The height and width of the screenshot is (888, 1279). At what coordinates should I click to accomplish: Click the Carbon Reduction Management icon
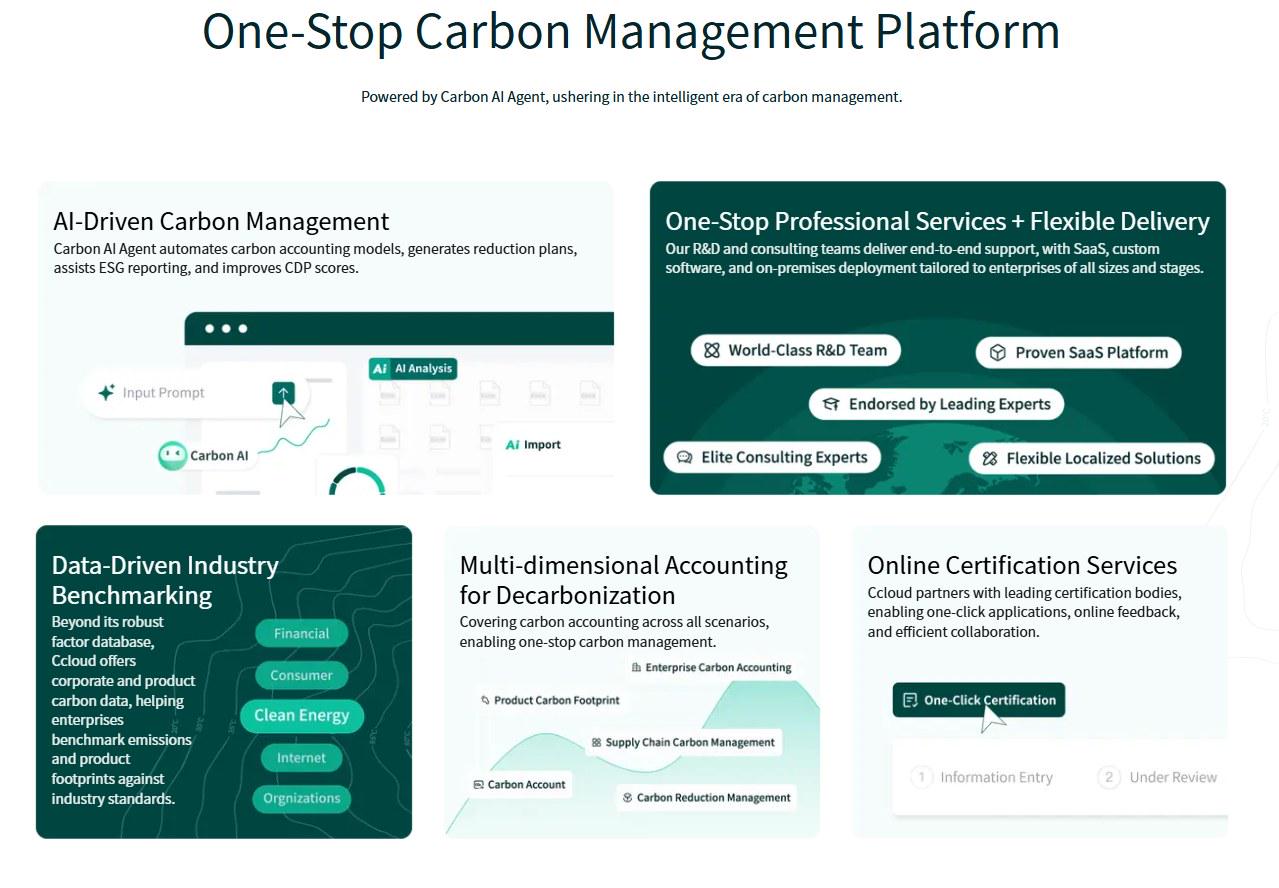coord(628,797)
